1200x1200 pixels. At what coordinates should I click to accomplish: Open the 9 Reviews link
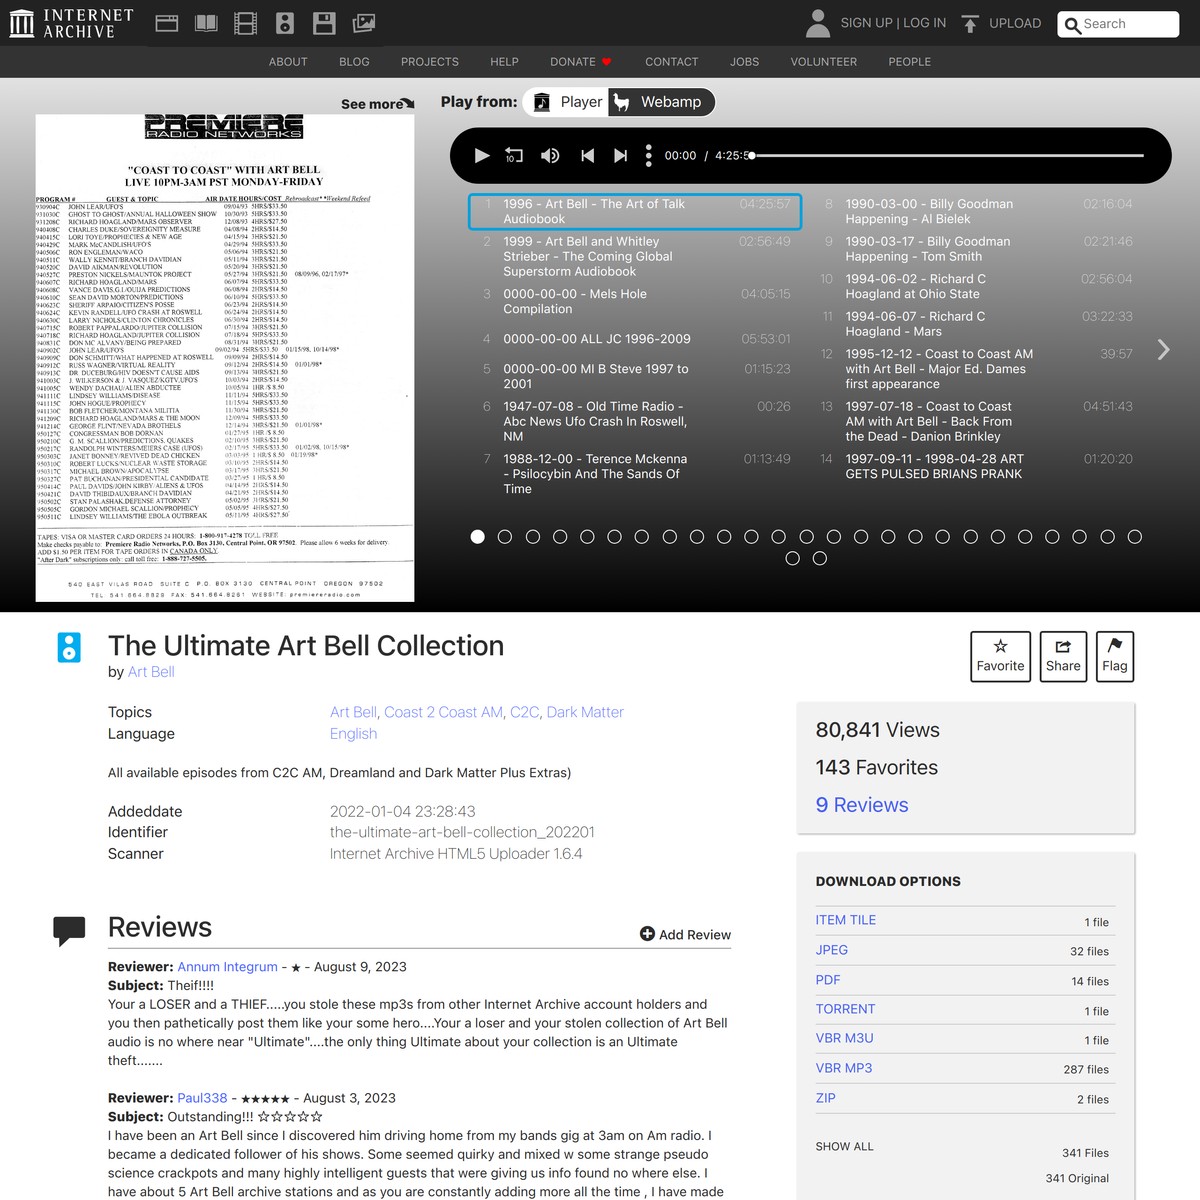coord(862,805)
